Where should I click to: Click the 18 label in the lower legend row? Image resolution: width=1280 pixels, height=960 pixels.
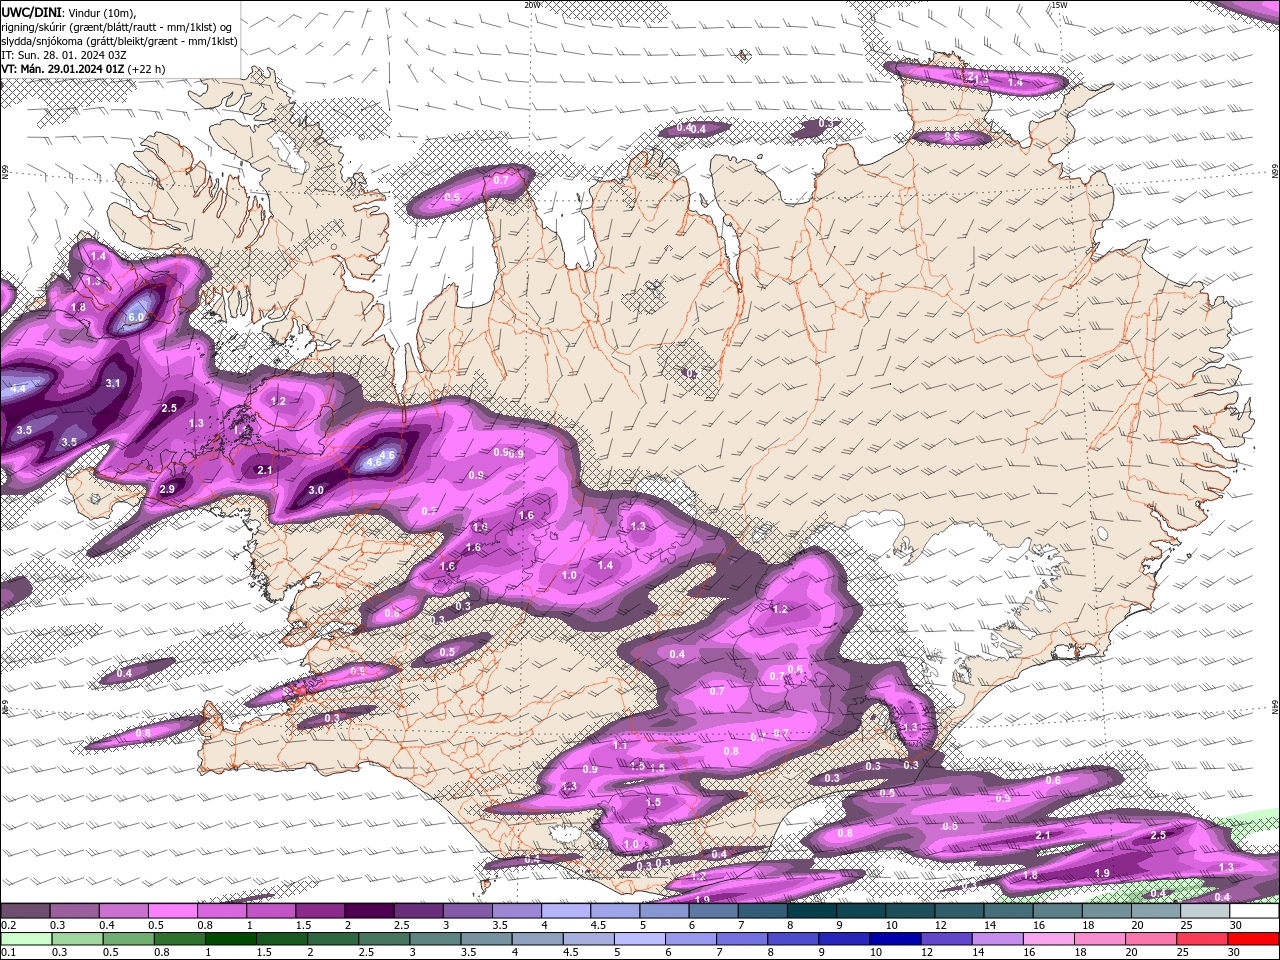pyautogui.click(x=1080, y=951)
